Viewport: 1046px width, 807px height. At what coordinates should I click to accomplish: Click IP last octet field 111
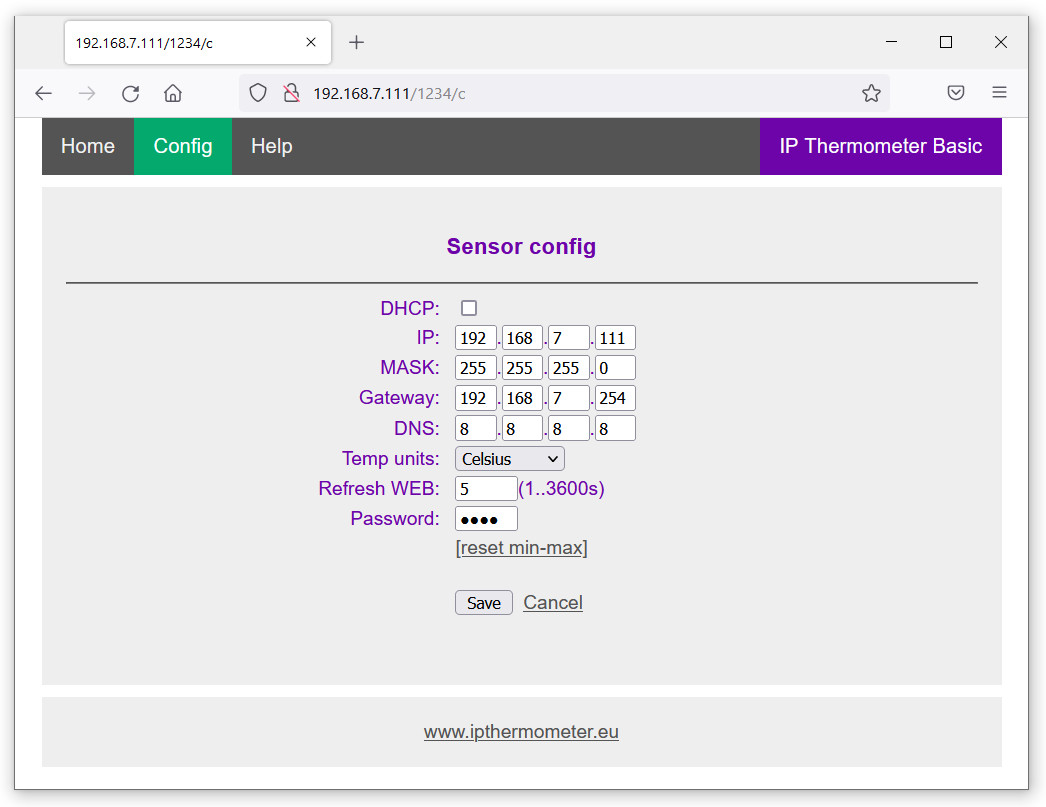[x=615, y=338]
